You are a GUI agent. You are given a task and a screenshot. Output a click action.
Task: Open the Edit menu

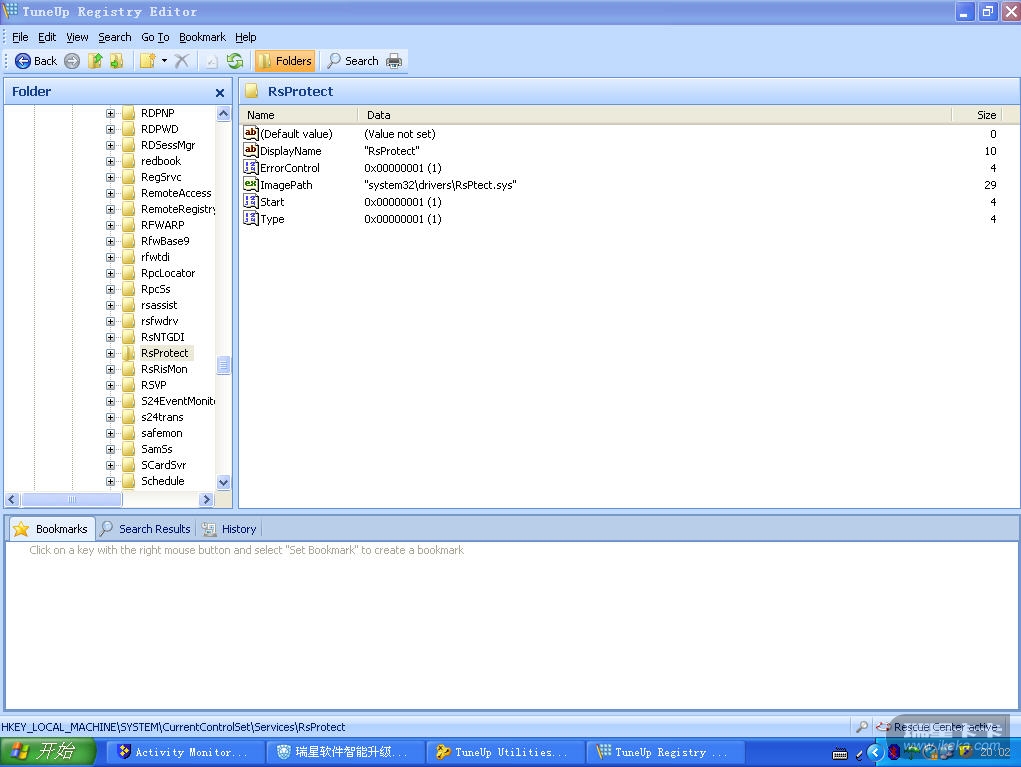pos(47,37)
